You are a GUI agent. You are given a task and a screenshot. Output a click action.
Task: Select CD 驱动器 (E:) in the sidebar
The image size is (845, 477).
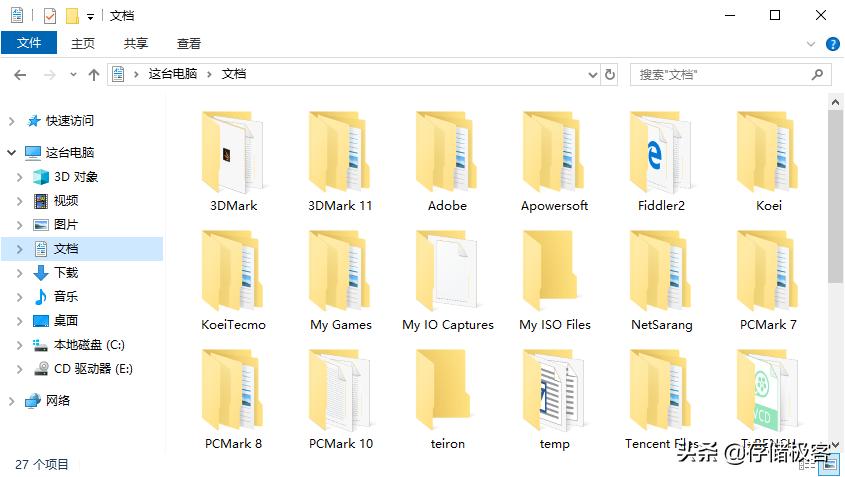coord(93,369)
